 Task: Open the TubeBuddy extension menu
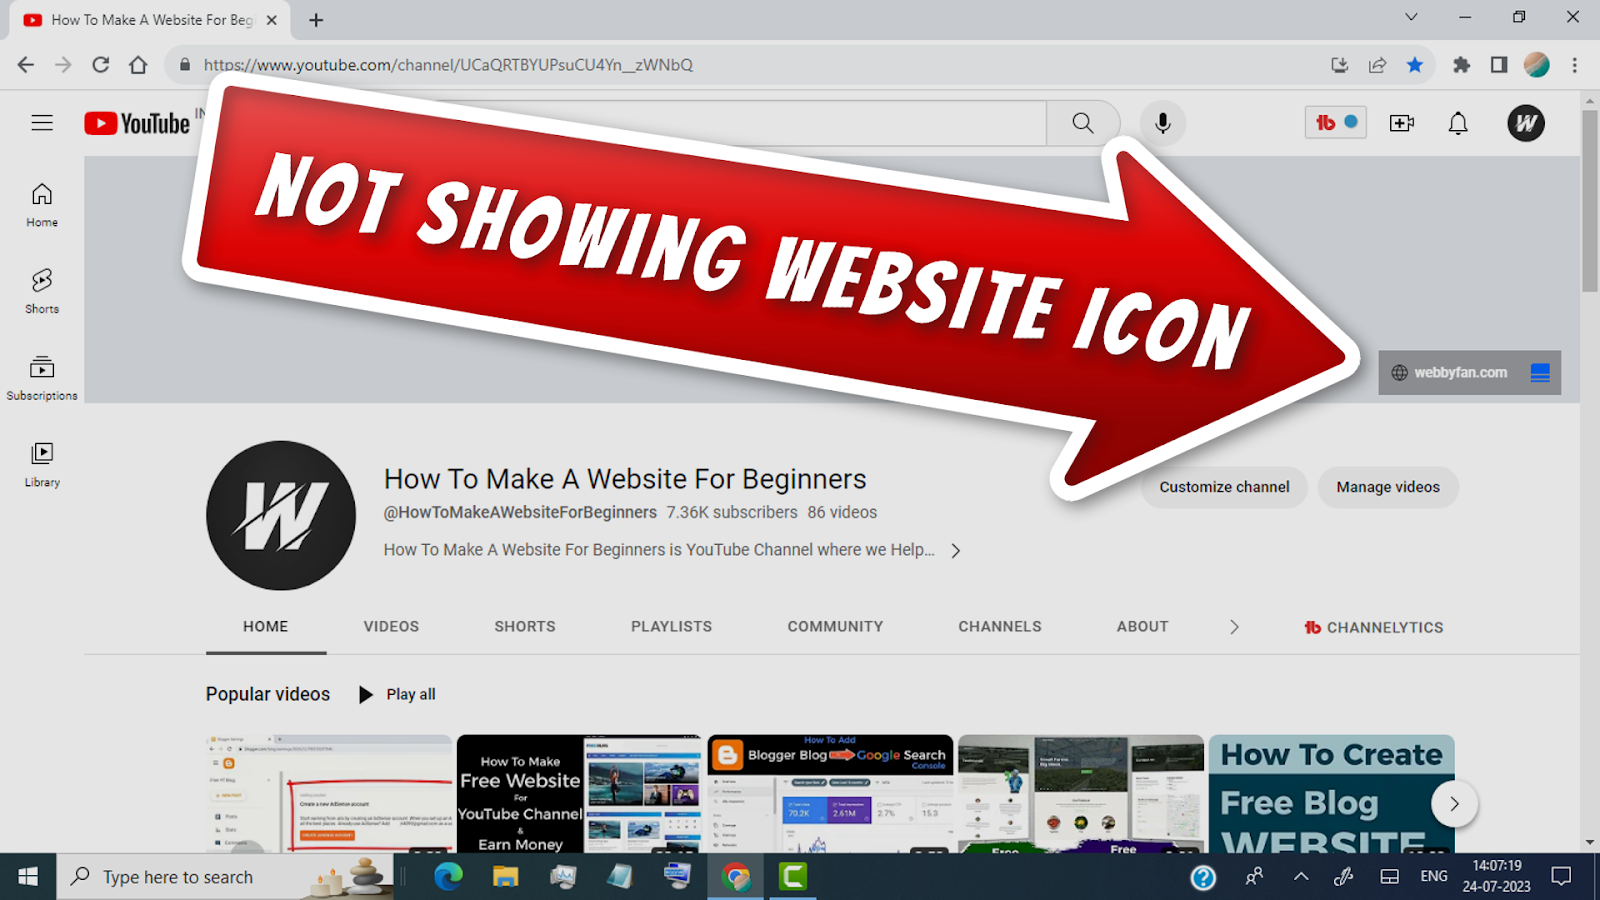point(1336,123)
